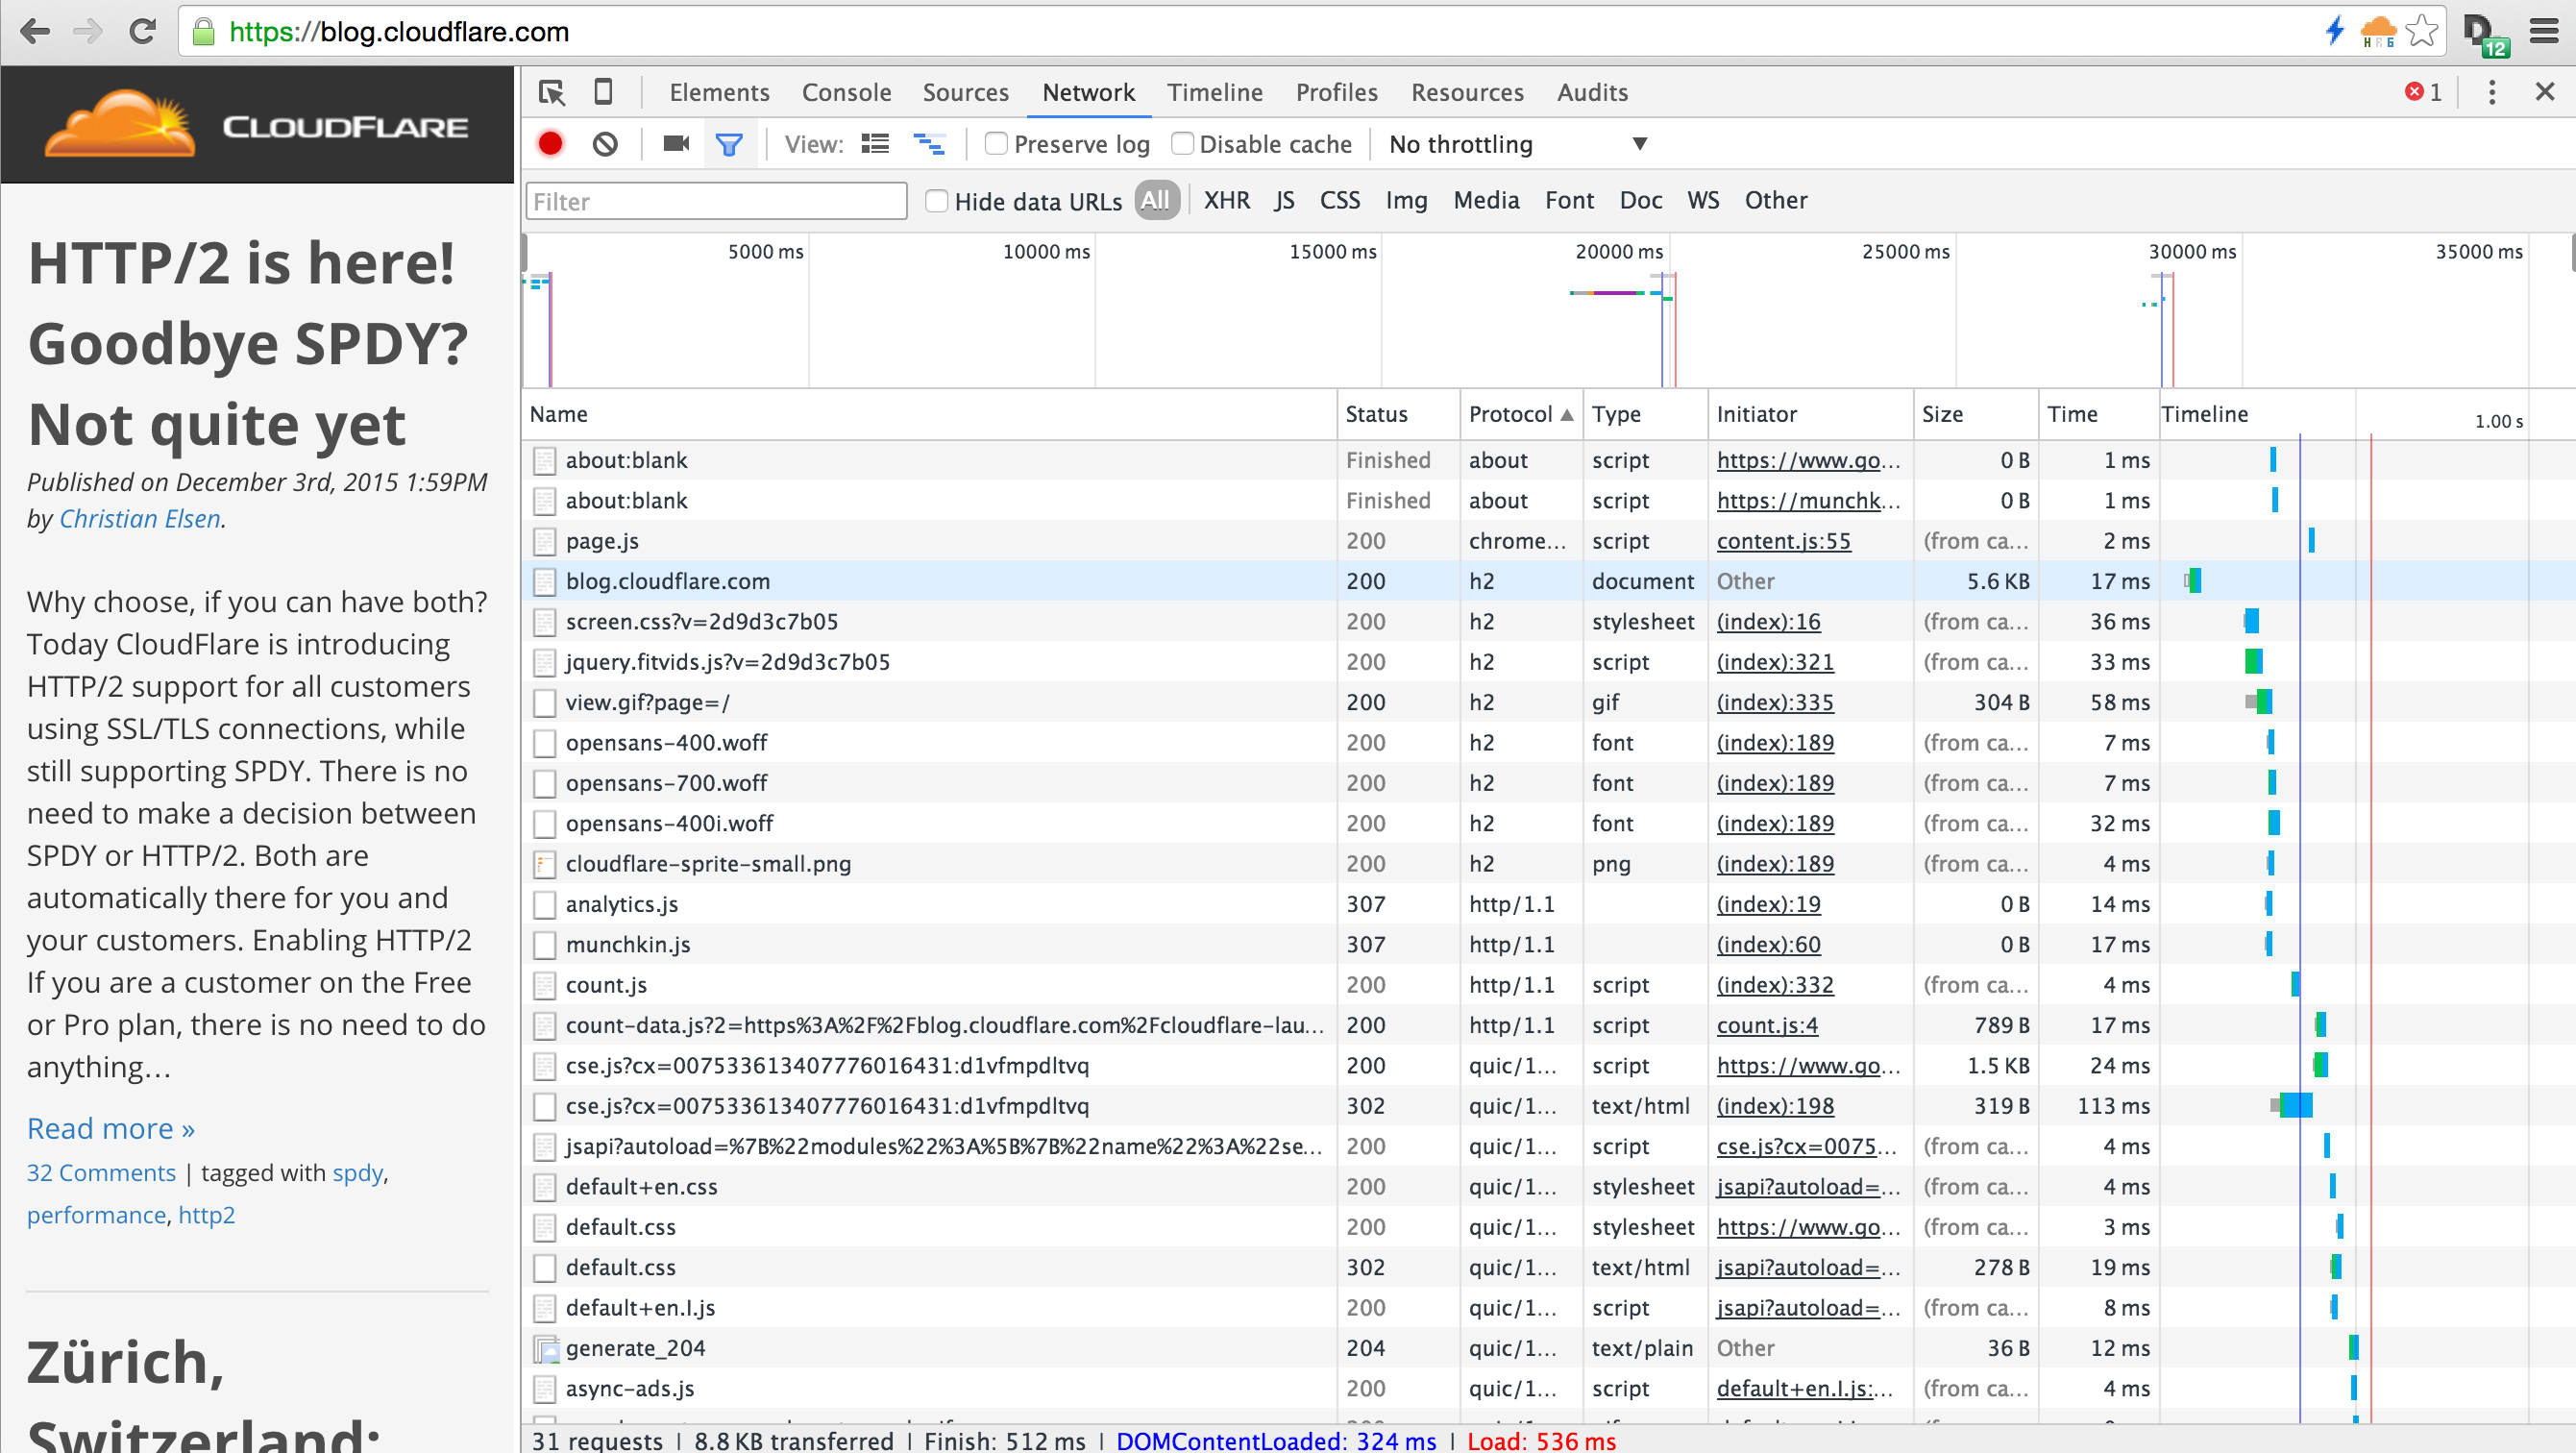The height and width of the screenshot is (1453, 2576).
Task: Reload the page with refresh icon
Action: tap(143, 32)
